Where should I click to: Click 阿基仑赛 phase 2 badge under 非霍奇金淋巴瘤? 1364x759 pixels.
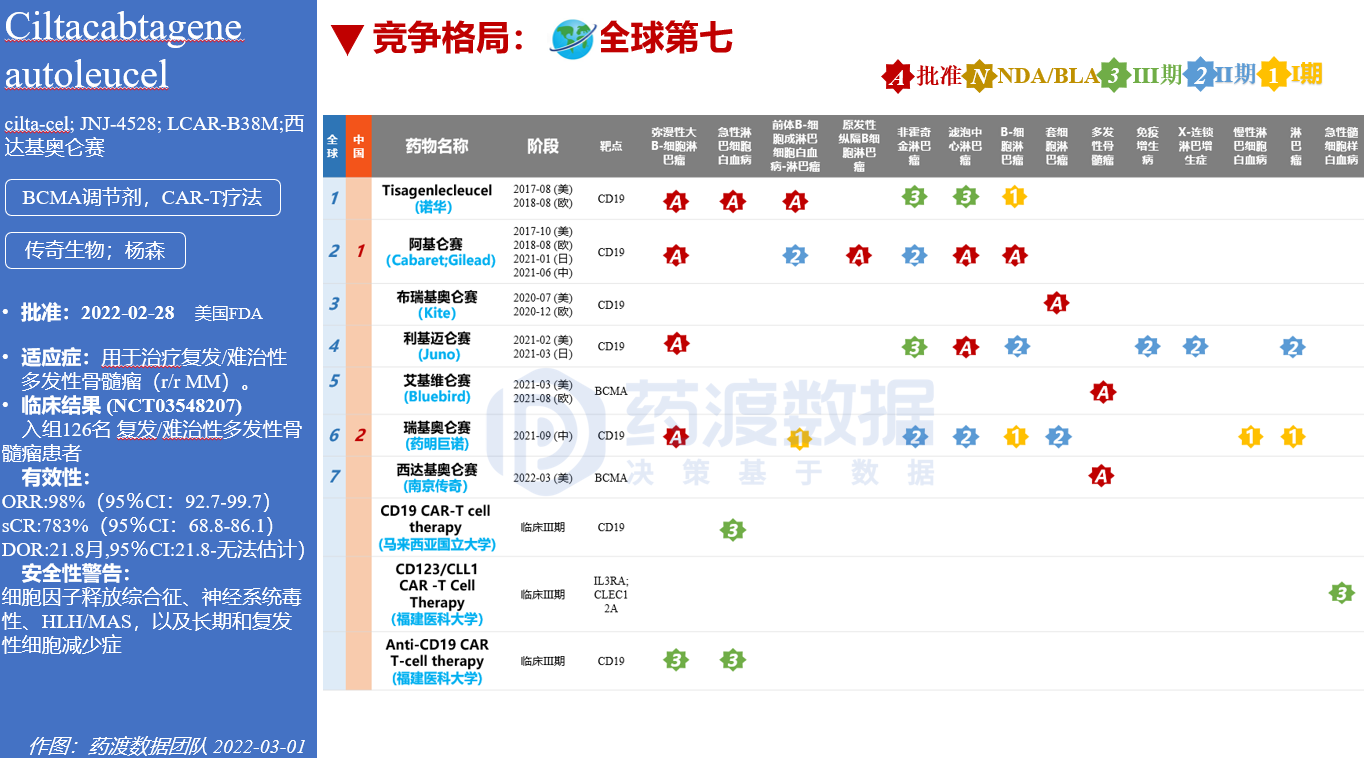point(914,256)
